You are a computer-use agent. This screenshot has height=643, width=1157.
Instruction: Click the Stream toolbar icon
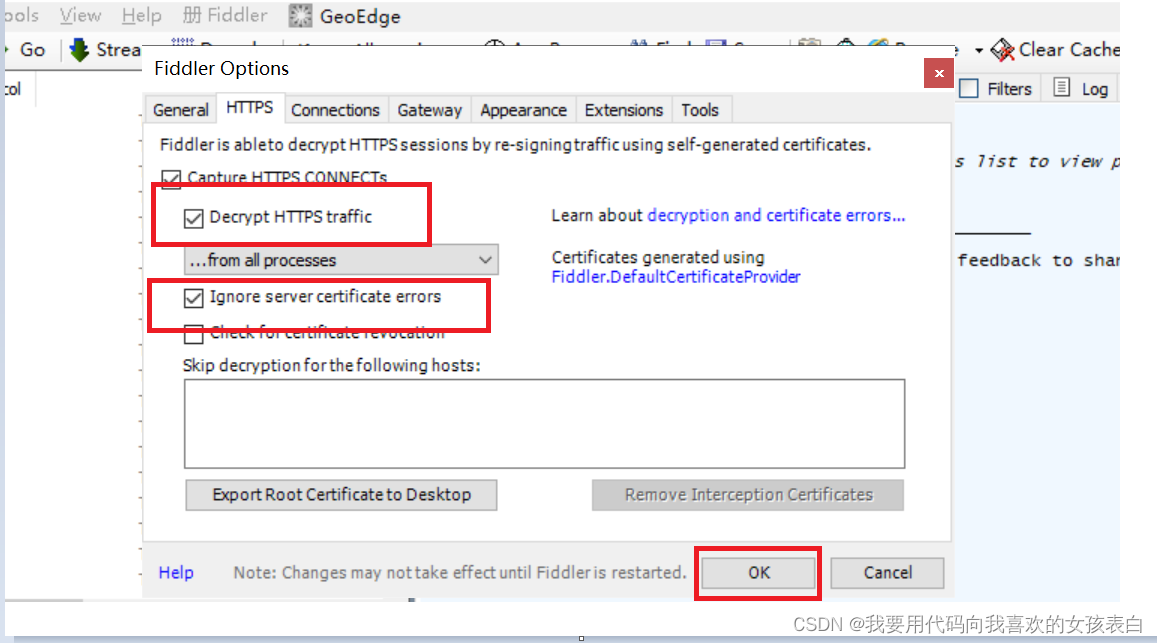point(79,50)
